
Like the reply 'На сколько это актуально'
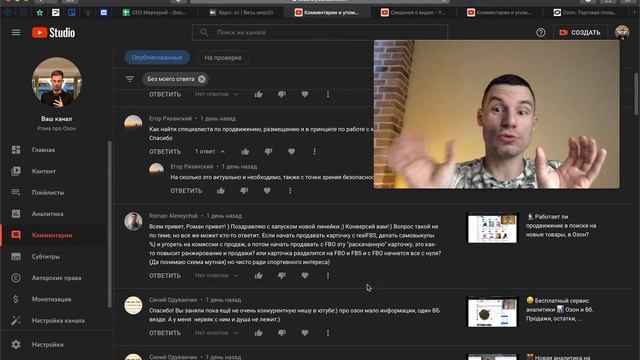tap(221, 191)
